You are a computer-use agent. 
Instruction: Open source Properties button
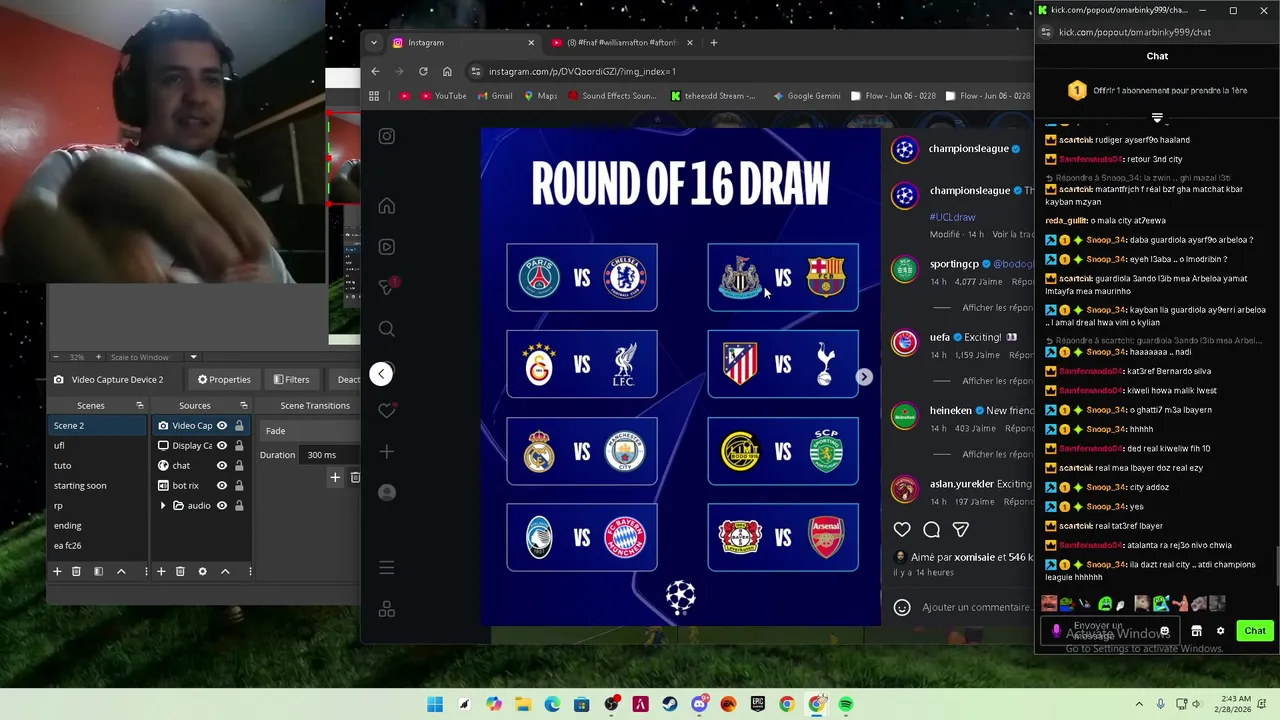click(x=224, y=380)
